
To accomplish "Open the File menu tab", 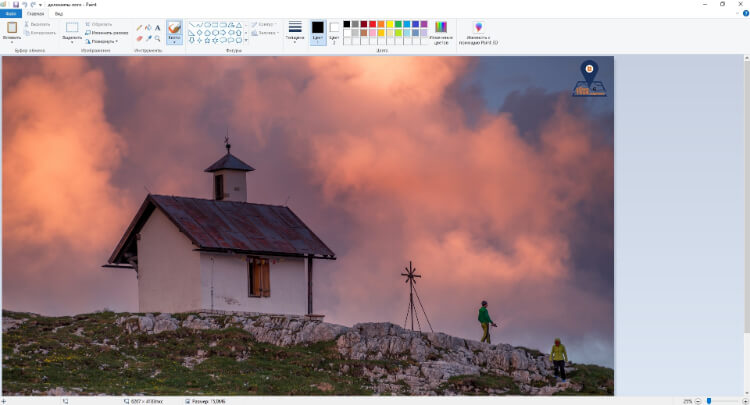I will [11, 14].
